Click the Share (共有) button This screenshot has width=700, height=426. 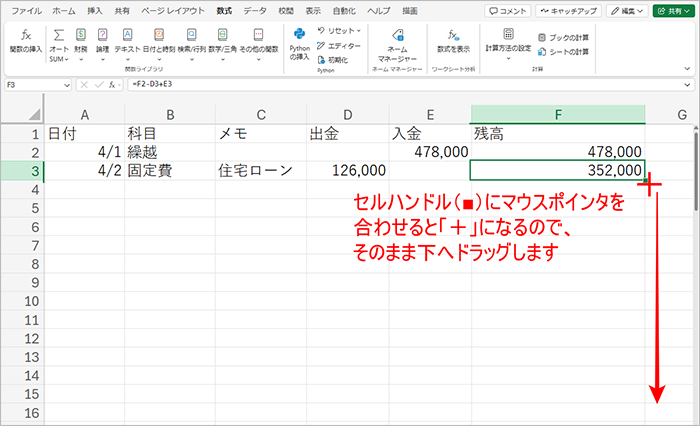(674, 10)
